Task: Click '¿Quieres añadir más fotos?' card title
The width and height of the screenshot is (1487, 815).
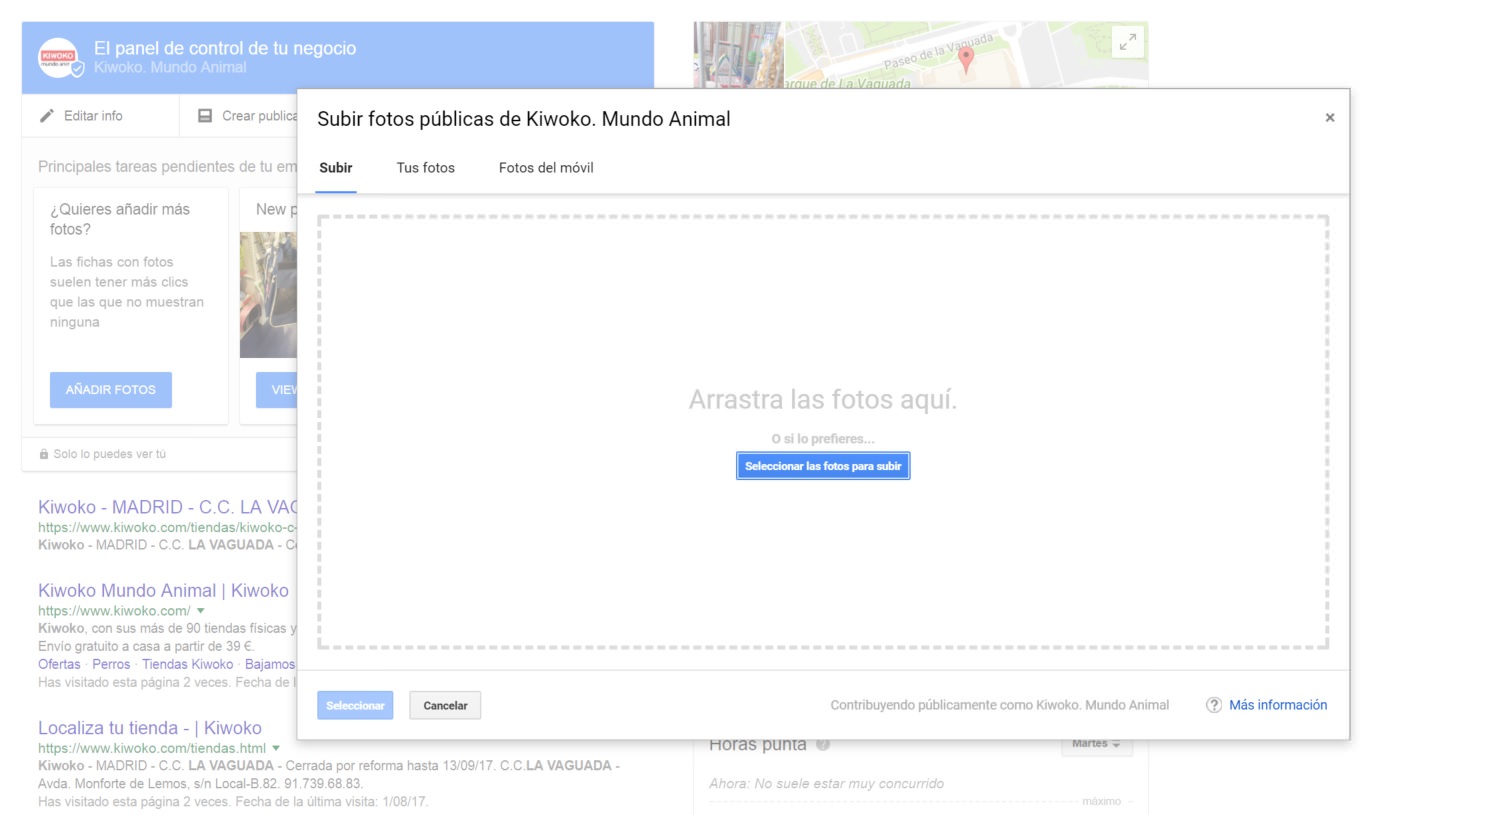Action: point(120,219)
